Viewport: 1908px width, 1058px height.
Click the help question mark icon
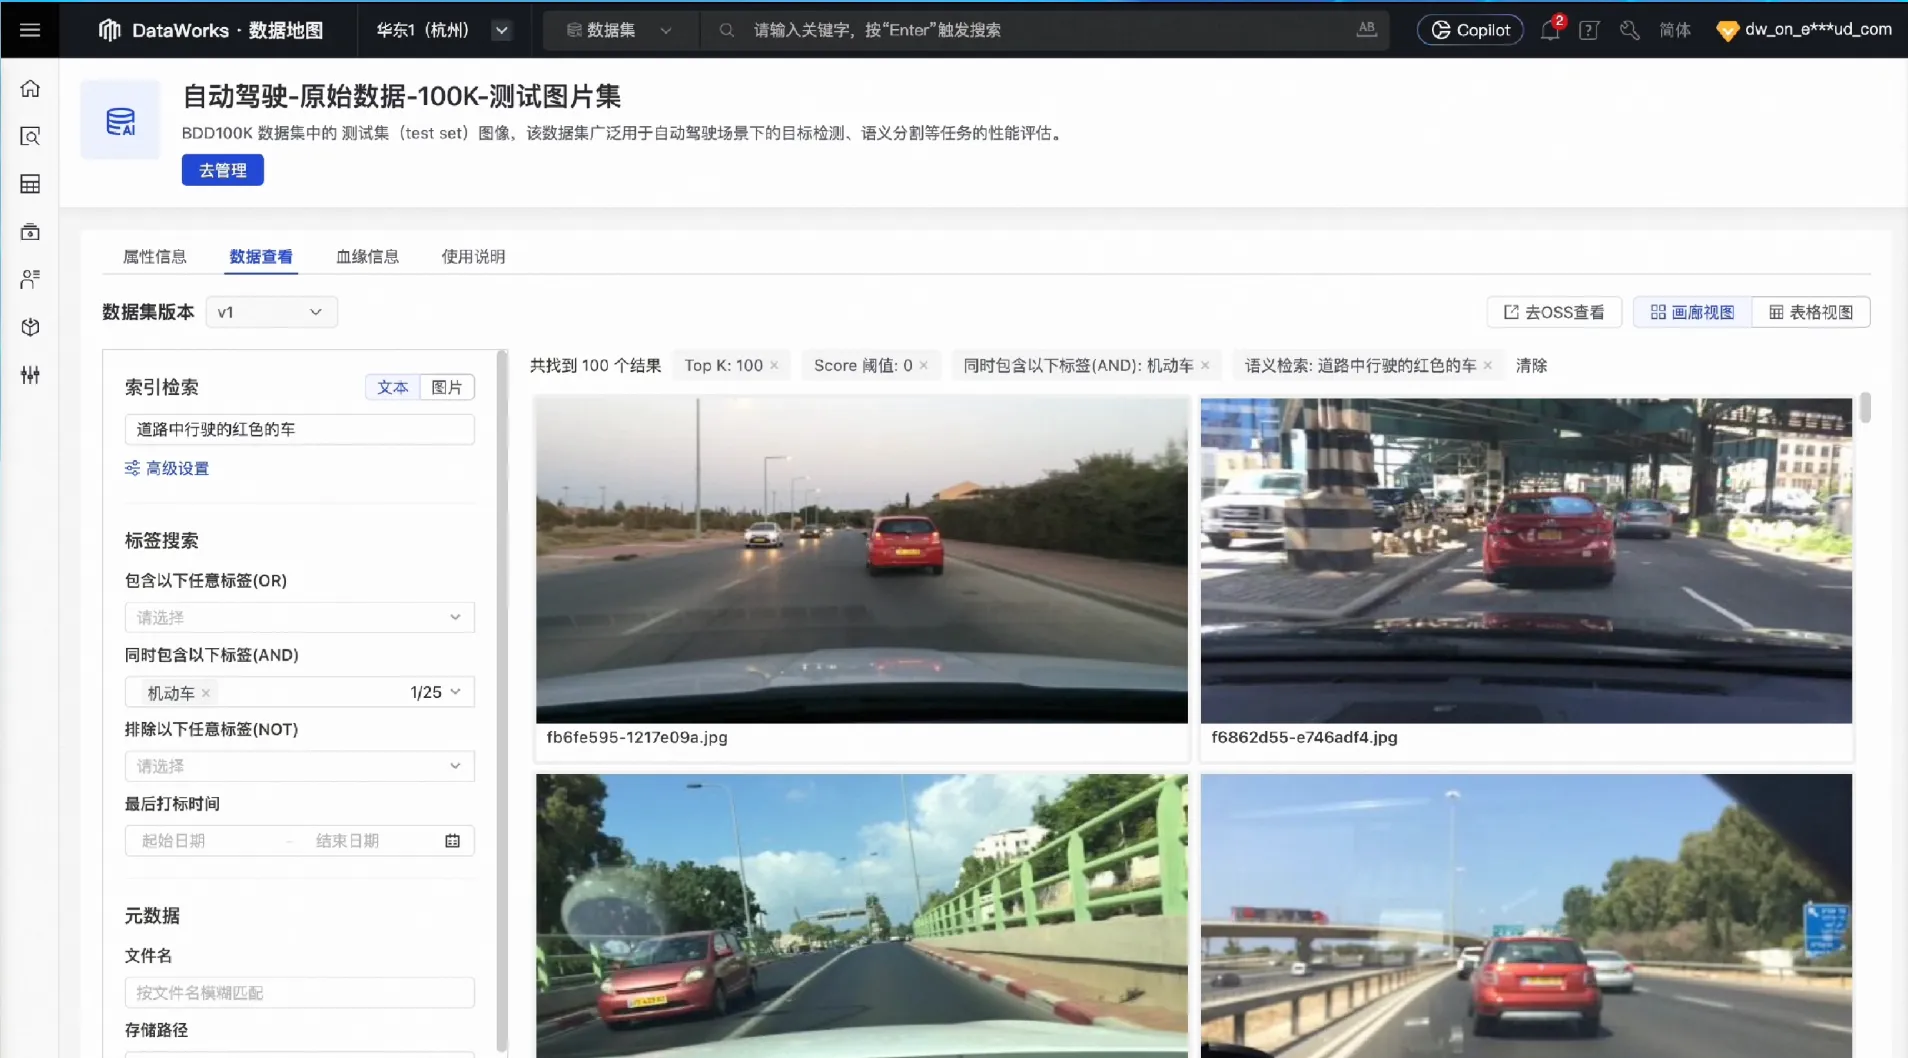click(1588, 30)
